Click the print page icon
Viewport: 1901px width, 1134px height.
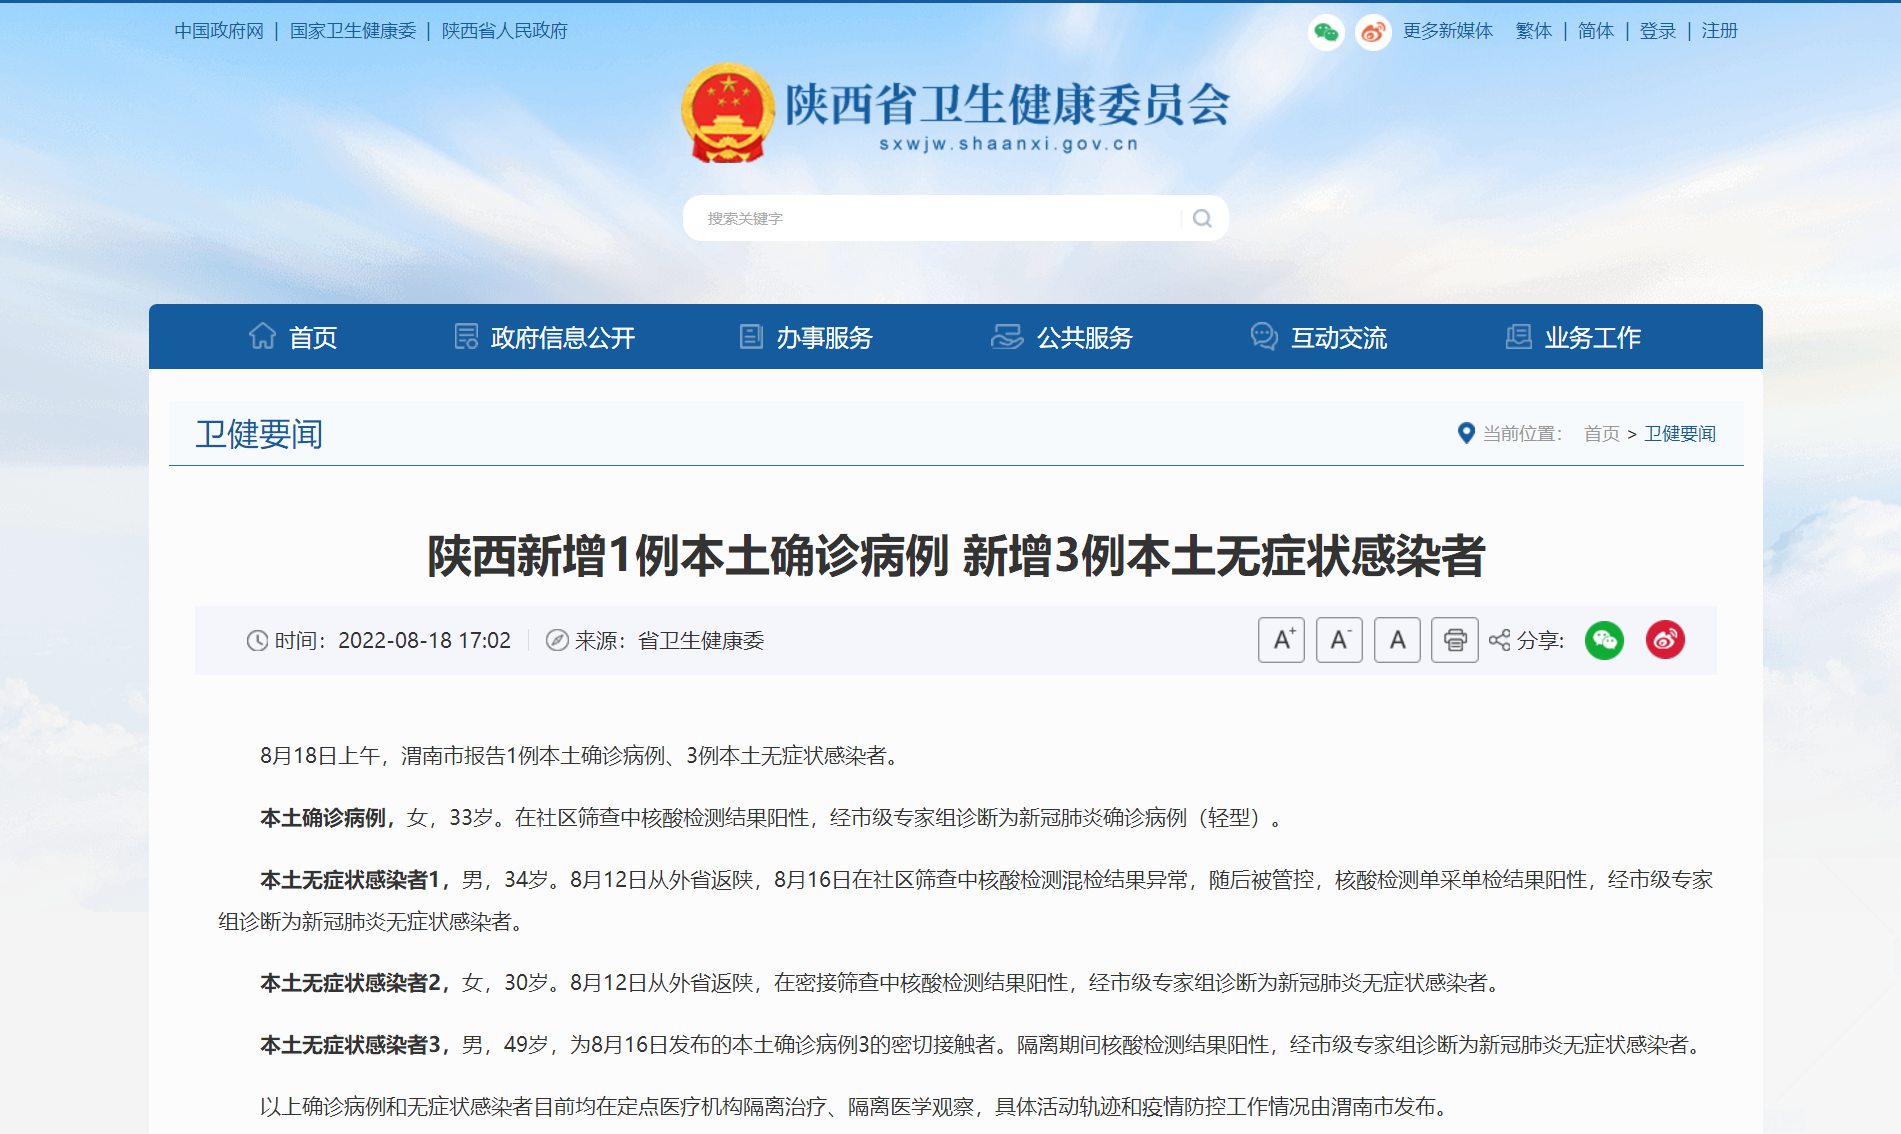pos(1455,640)
